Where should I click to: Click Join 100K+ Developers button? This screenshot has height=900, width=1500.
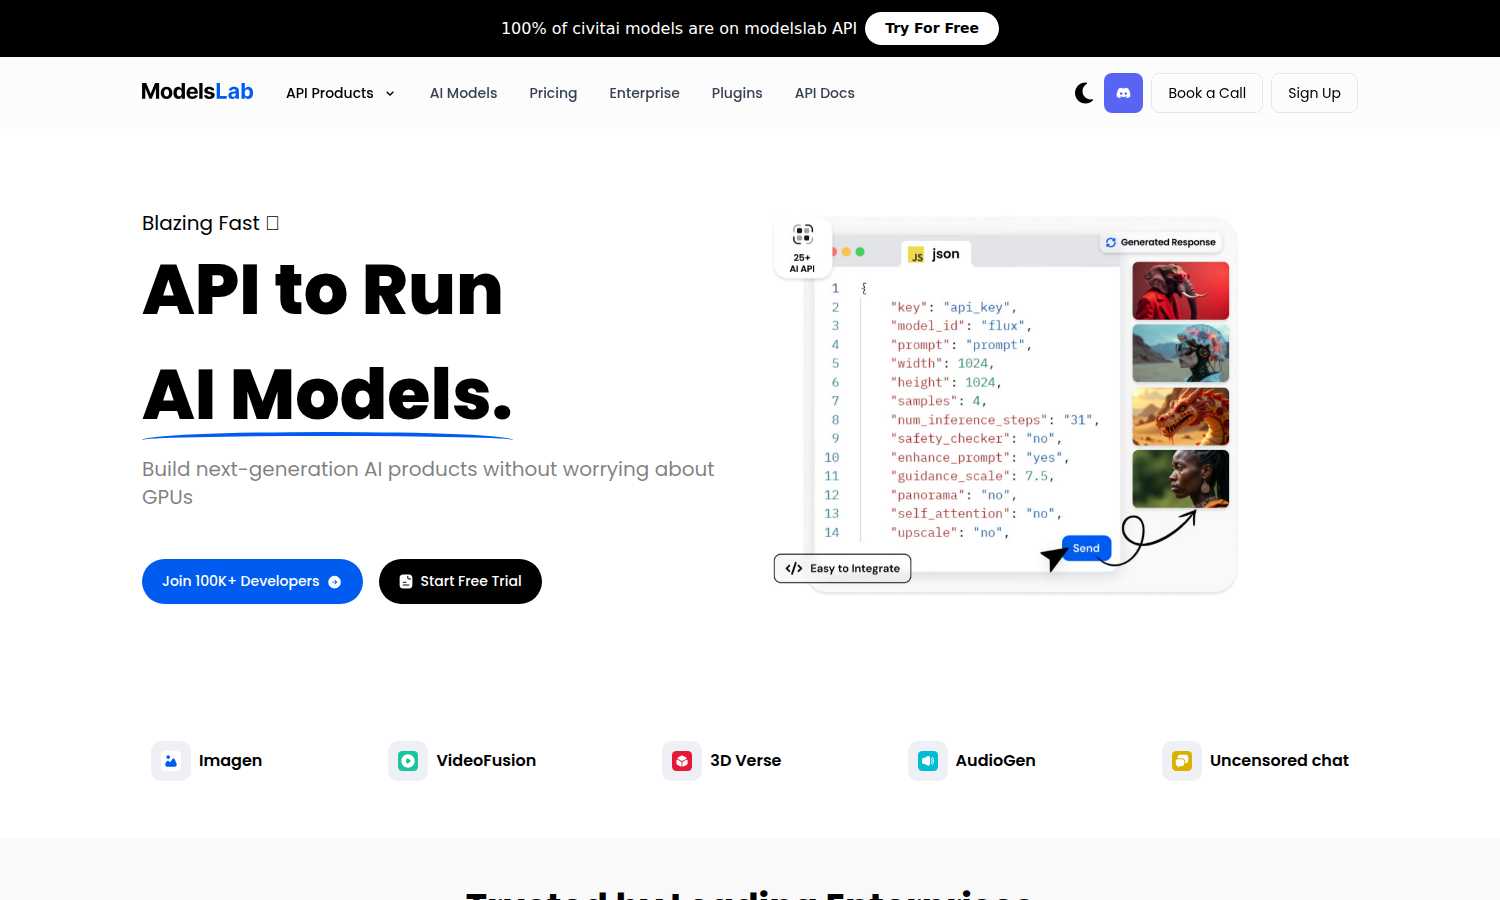click(x=252, y=581)
